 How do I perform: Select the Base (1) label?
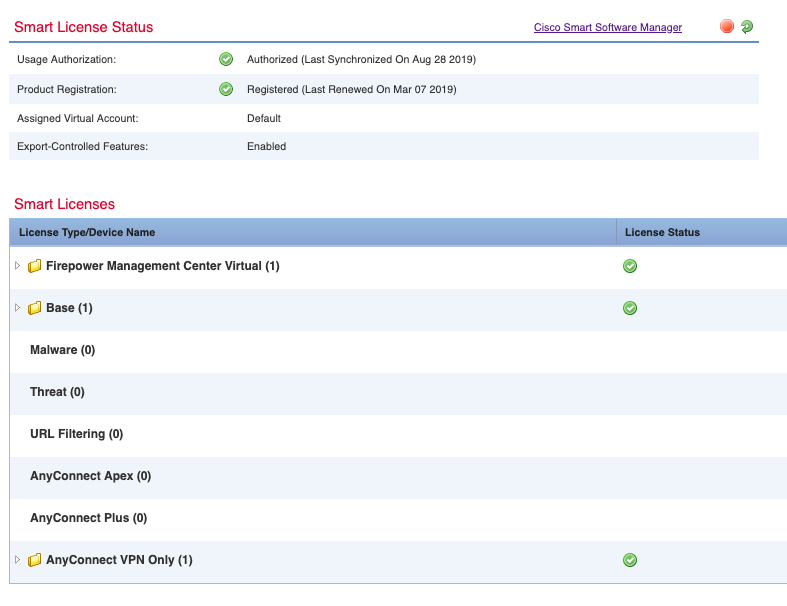pyautogui.click(x=69, y=308)
